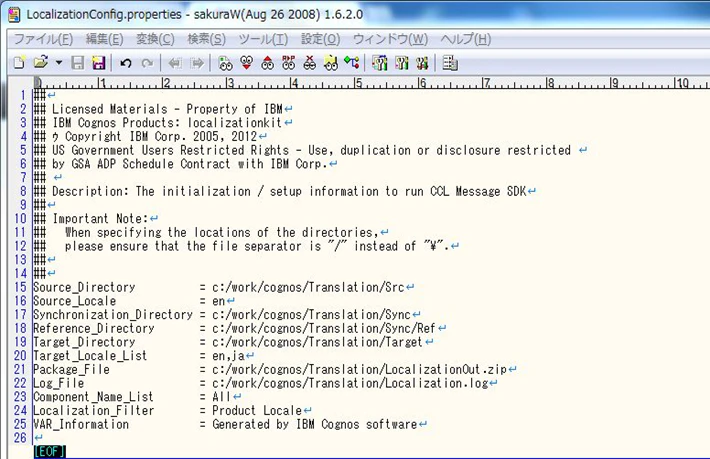The width and height of the screenshot is (710, 459).
Task: Click the gray Save disk icon
Action: [x=77, y=63]
